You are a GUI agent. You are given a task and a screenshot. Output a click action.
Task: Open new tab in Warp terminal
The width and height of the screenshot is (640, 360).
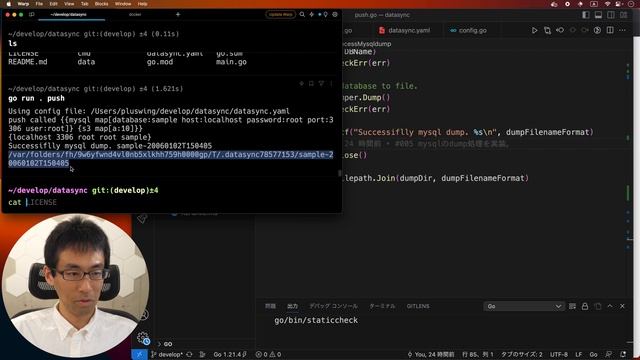pos(178,14)
